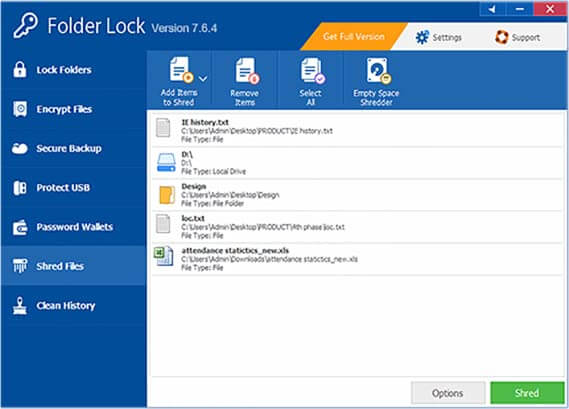Go to Secure Backup section
The image size is (569, 409).
point(73,148)
